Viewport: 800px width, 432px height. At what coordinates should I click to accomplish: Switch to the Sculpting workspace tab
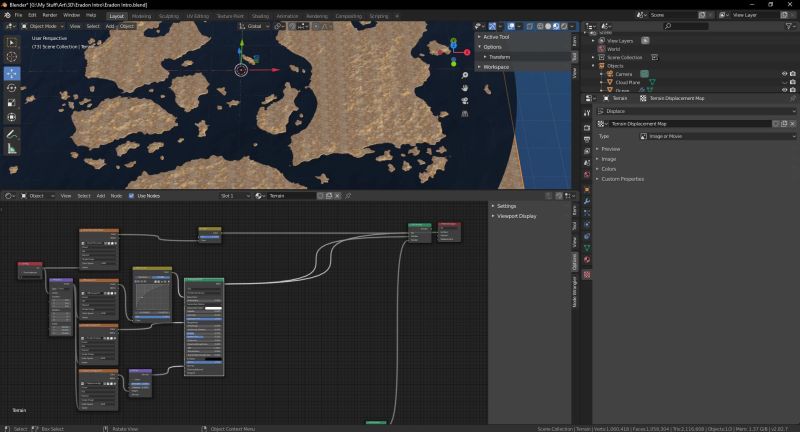coord(169,16)
